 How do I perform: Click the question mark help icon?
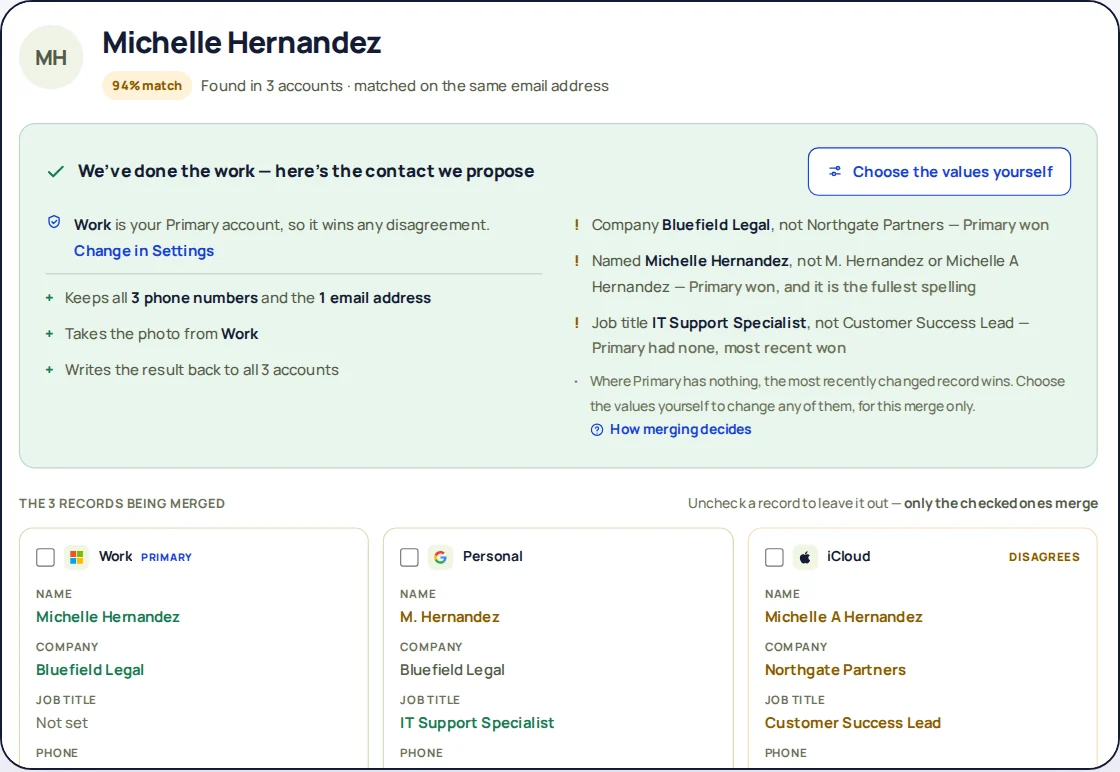tap(597, 430)
